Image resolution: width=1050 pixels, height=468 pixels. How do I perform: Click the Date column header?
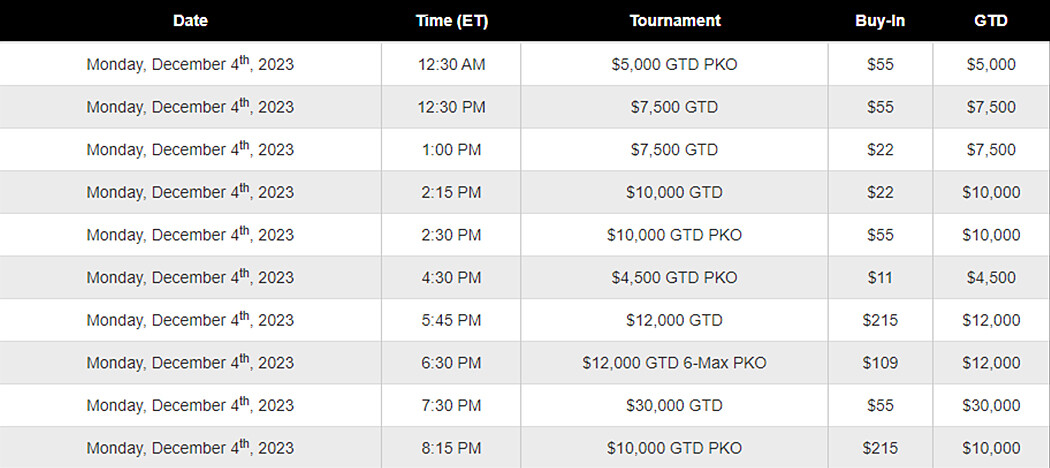190,21
